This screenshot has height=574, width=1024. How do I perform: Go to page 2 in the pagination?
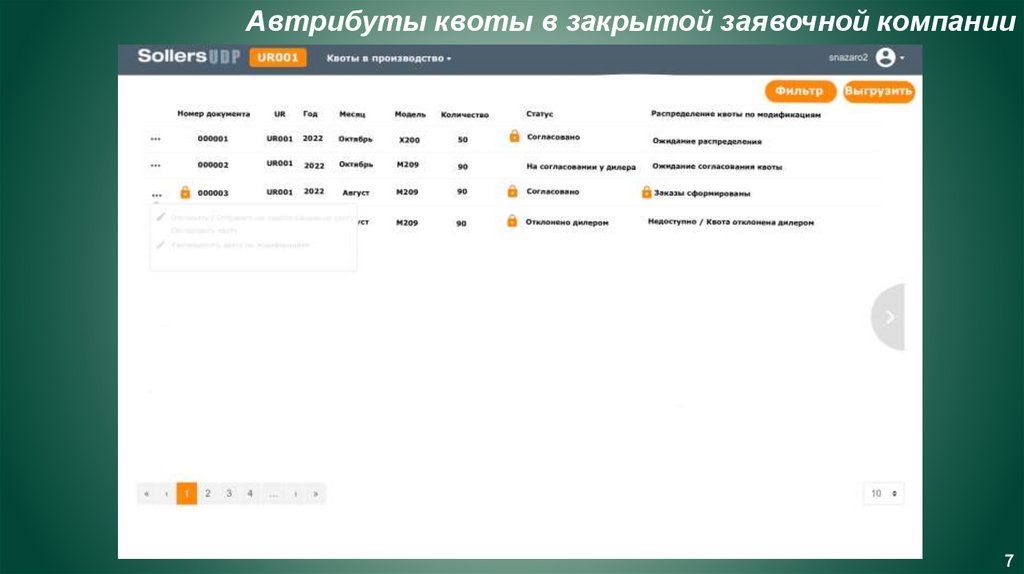[x=207, y=493]
